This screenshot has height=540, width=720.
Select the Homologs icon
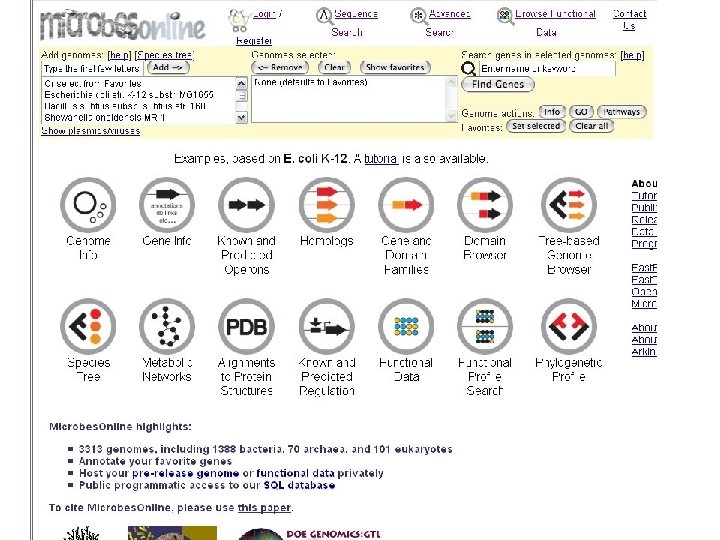(x=326, y=205)
